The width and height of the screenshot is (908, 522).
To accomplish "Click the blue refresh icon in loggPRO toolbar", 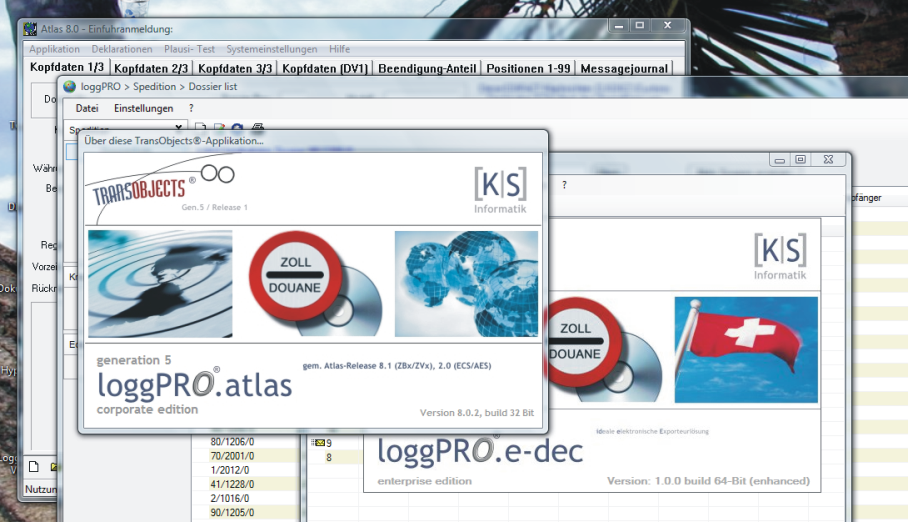I will (x=237, y=127).
